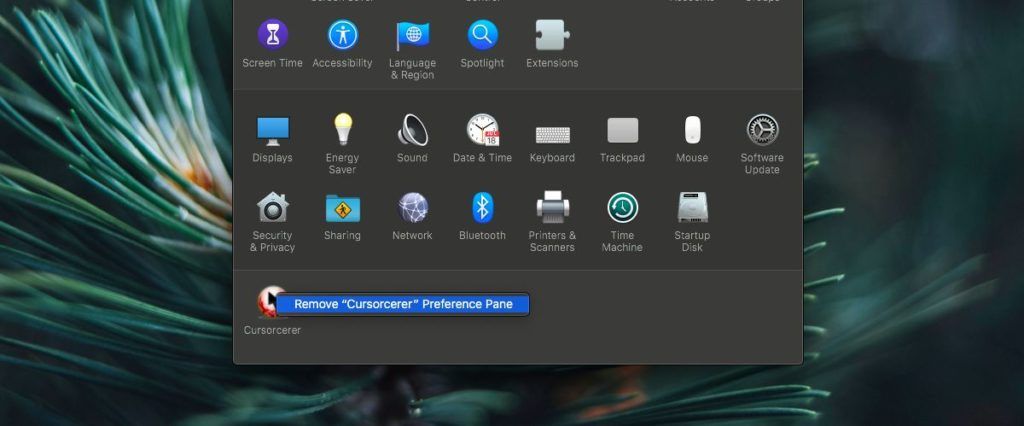Open Sound preferences
Viewport: 1024px width, 426px height.
[x=412, y=131]
